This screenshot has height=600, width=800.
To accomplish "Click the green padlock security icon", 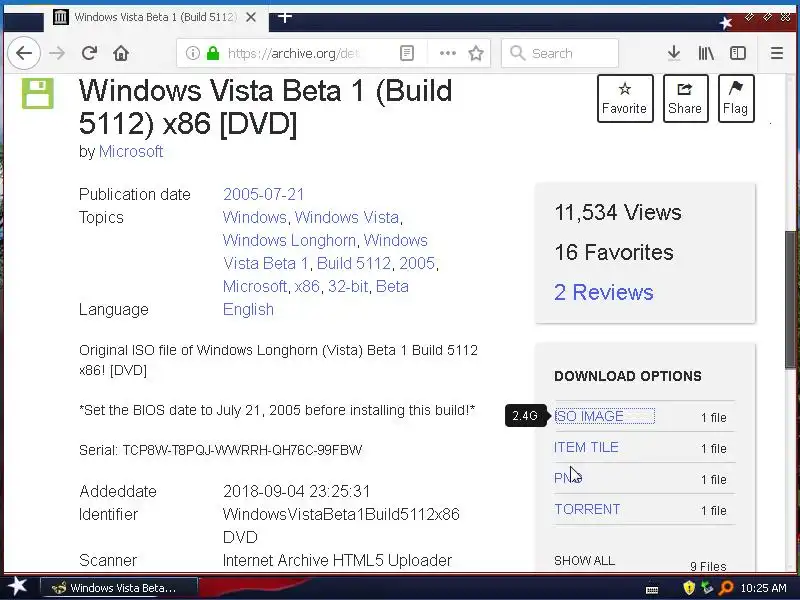I will point(213,53).
